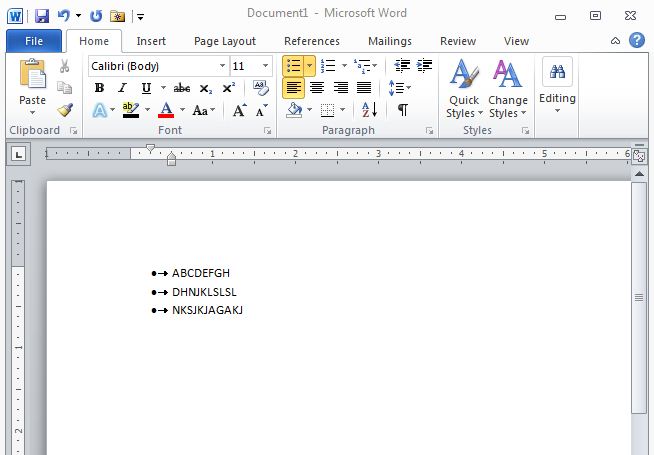This screenshot has width=654, height=455.
Task: Open the Word application icon menu
Action: (x=15, y=16)
